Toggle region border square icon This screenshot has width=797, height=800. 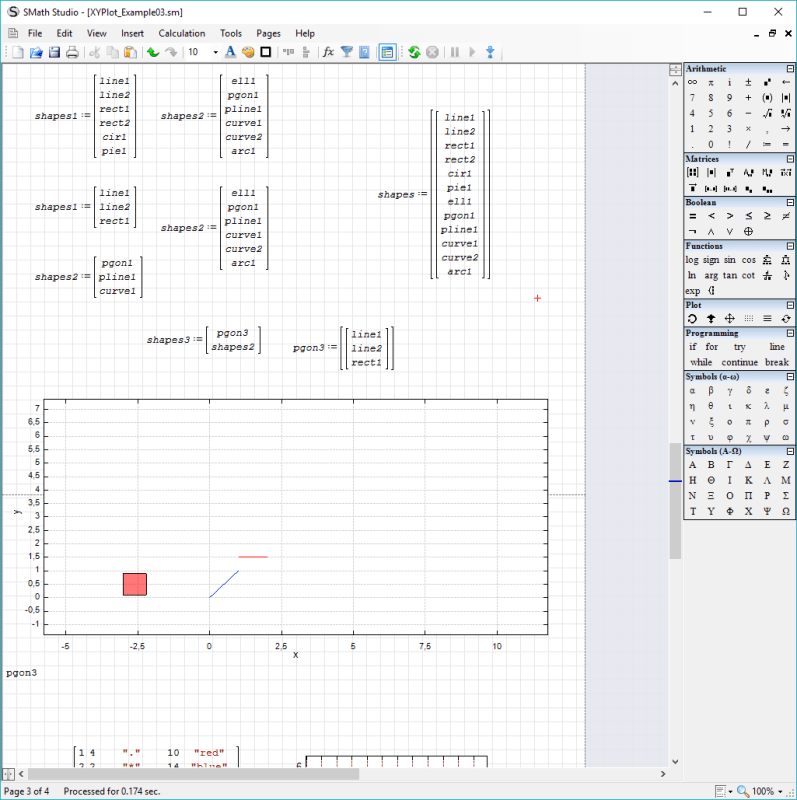click(266, 52)
